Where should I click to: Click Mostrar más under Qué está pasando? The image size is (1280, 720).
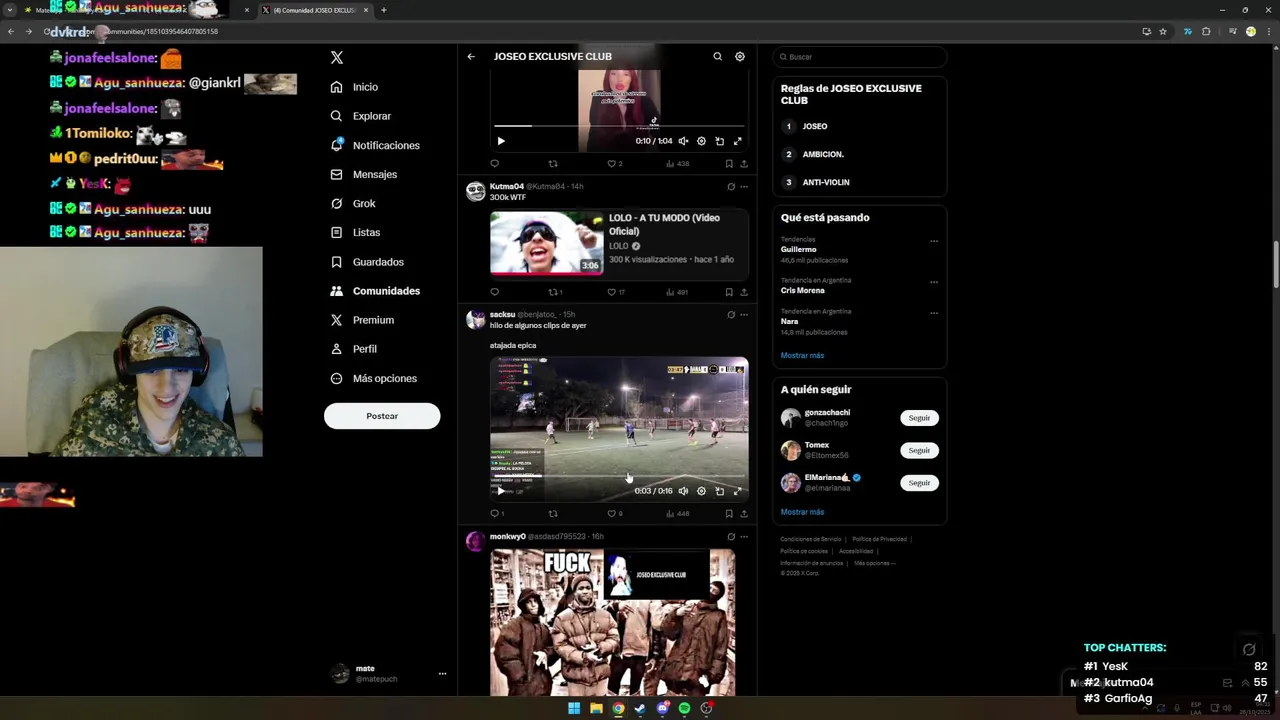click(802, 355)
